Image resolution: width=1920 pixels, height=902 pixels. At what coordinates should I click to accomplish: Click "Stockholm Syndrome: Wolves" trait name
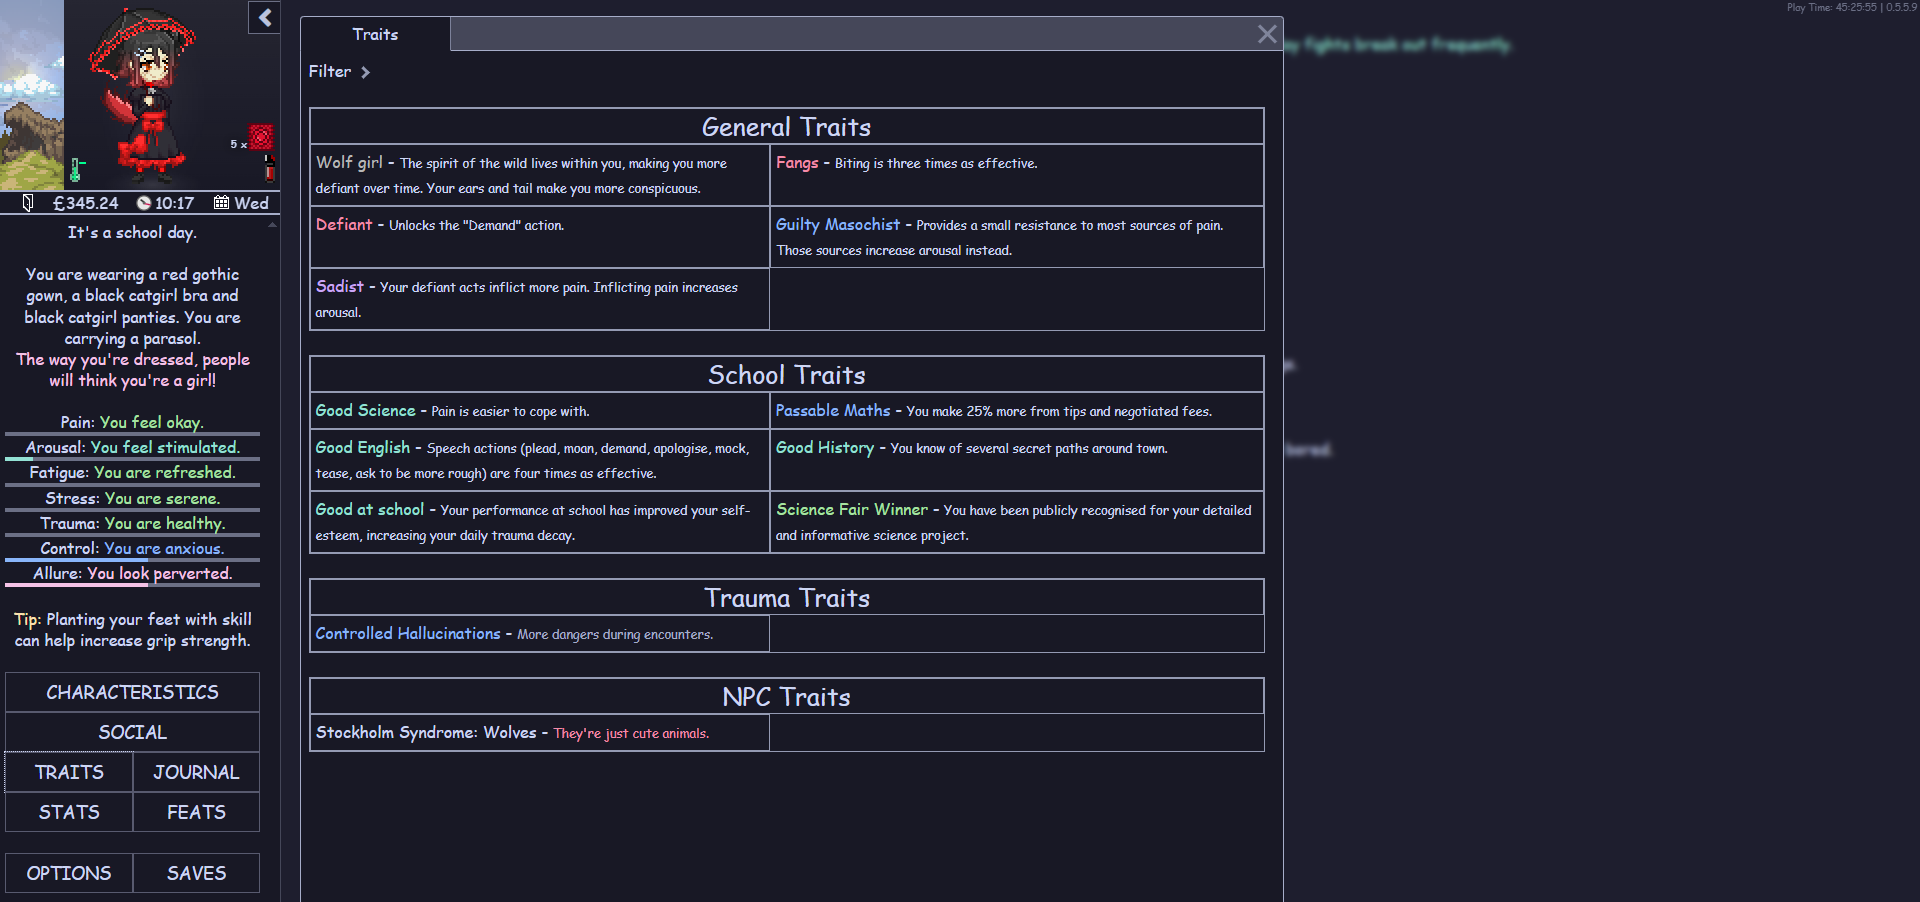click(426, 732)
